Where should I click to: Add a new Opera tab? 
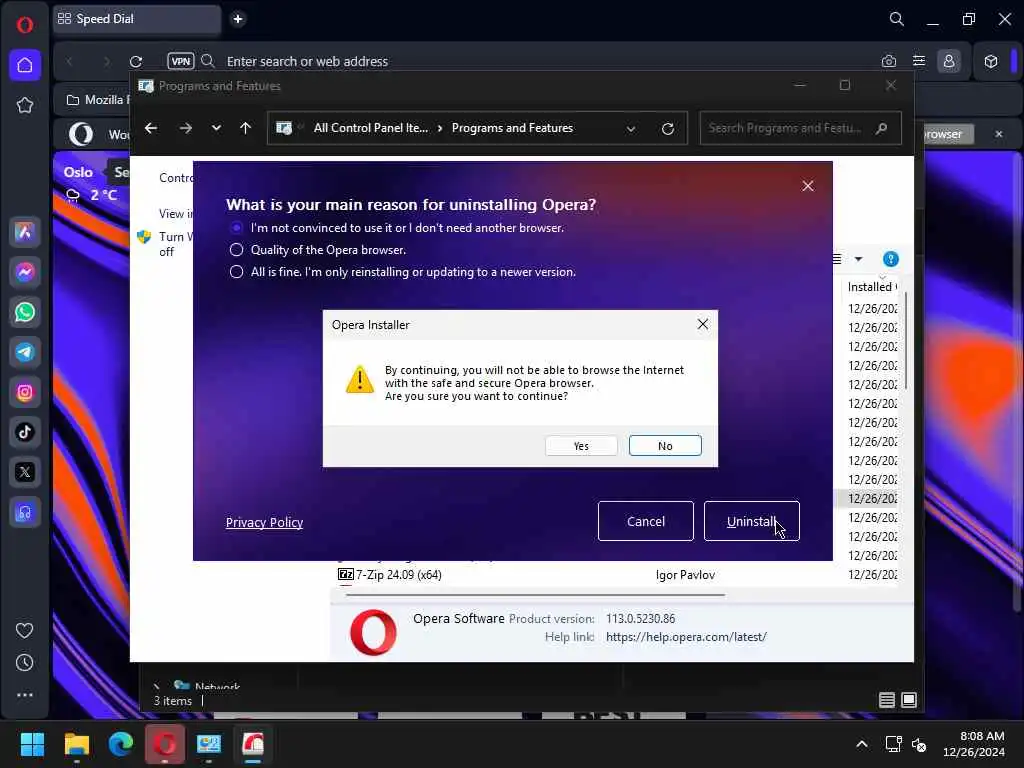[x=238, y=19]
